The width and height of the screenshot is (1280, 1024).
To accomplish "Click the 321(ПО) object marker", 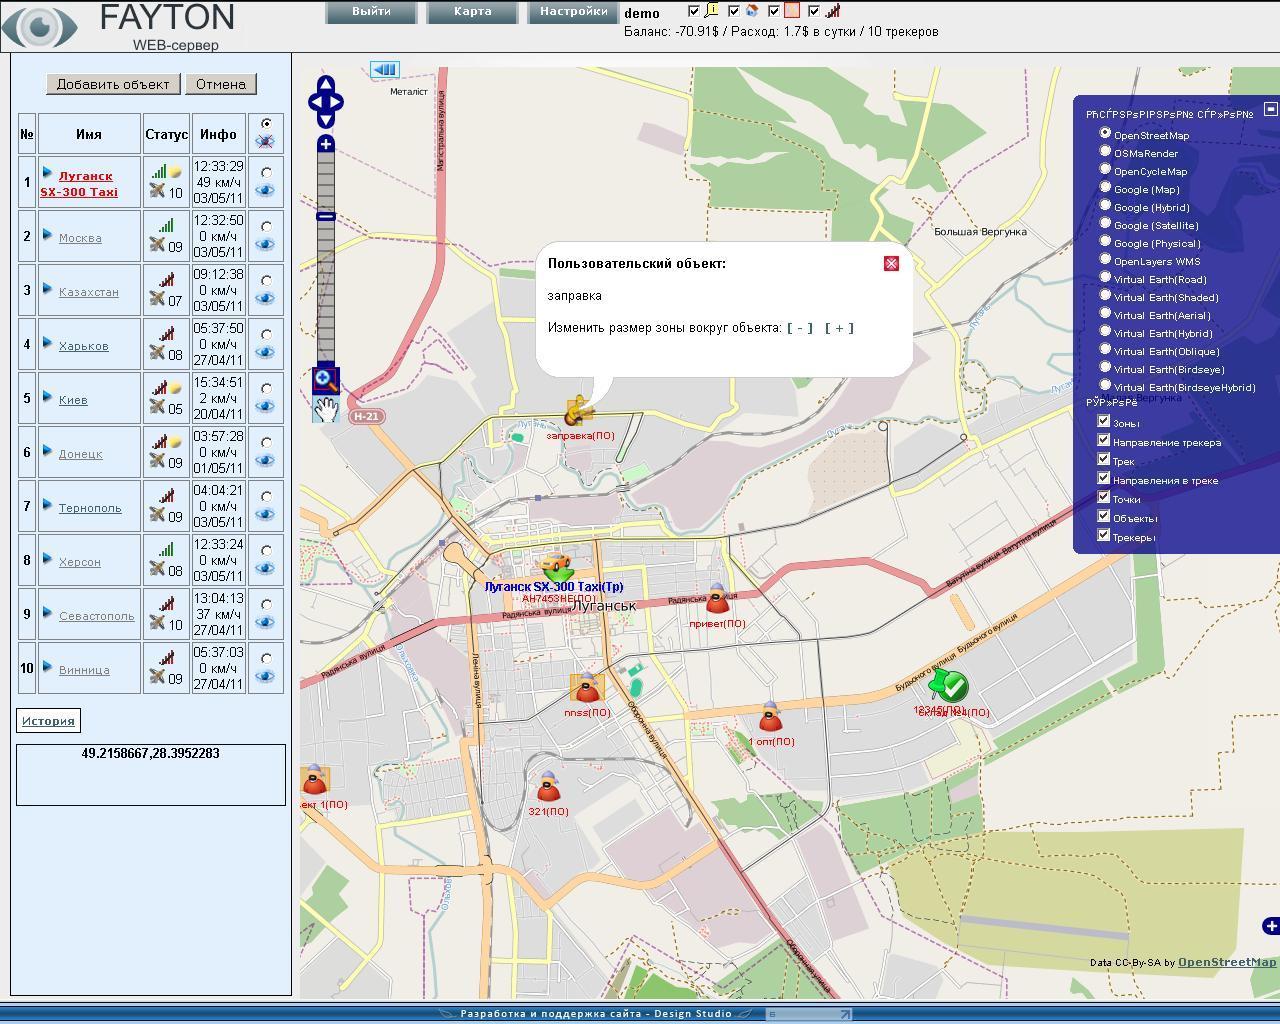I will click(548, 788).
